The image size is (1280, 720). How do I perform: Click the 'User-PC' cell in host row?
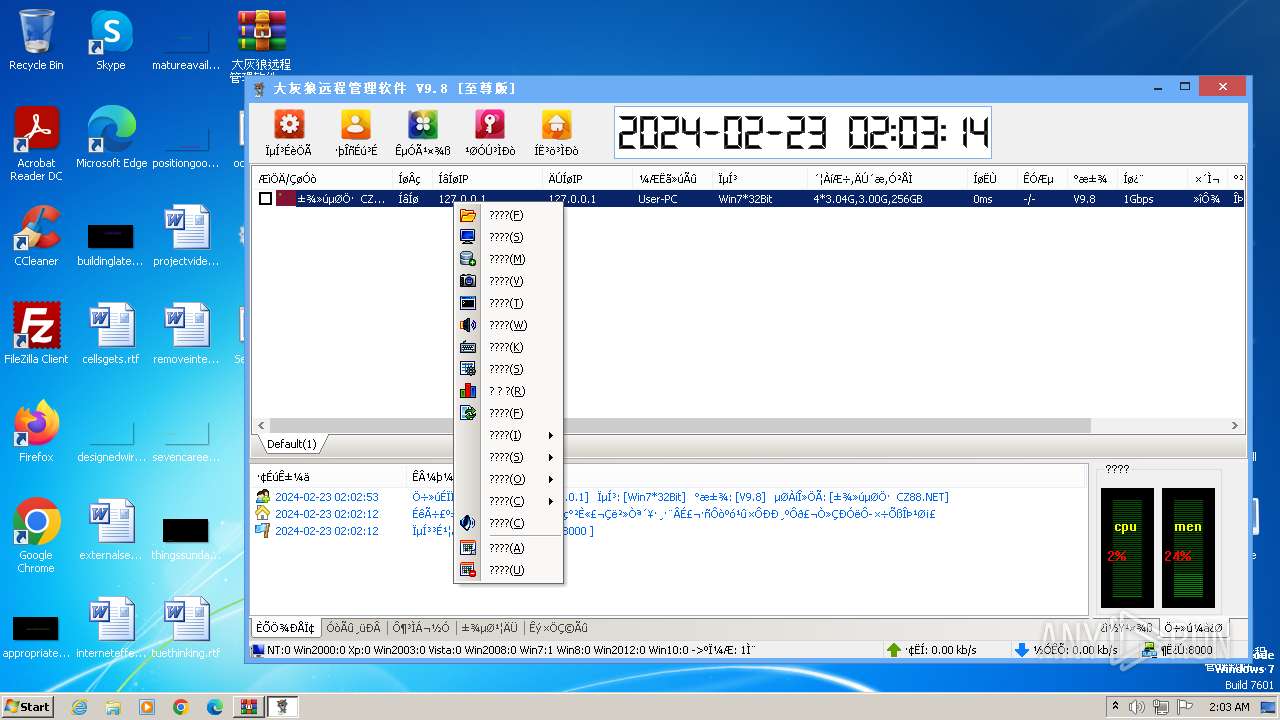coord(658,199)
